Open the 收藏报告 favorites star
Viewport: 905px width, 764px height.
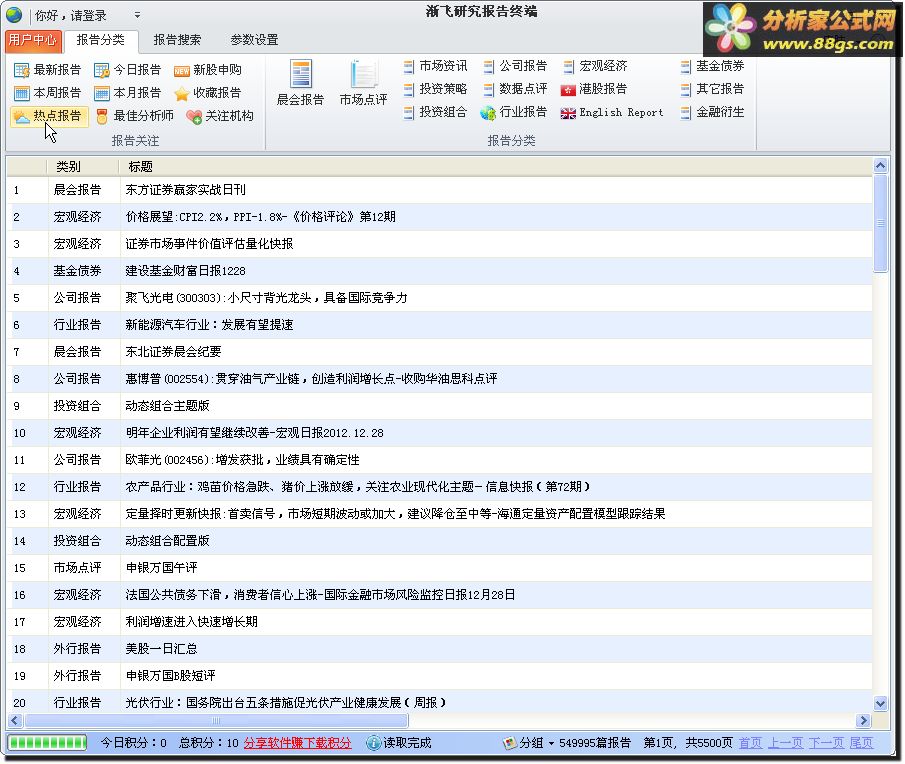click(208, 93)
